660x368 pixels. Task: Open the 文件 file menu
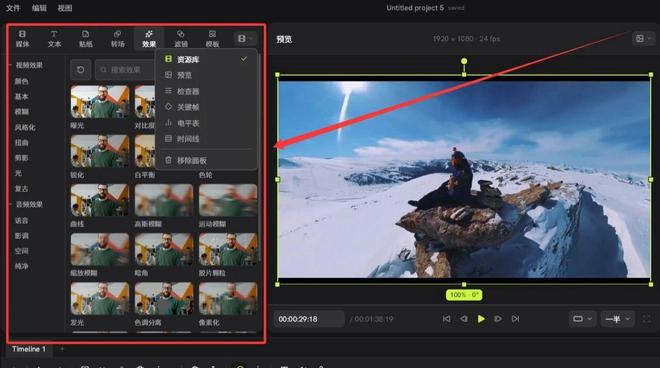click(x=13, y=8)
